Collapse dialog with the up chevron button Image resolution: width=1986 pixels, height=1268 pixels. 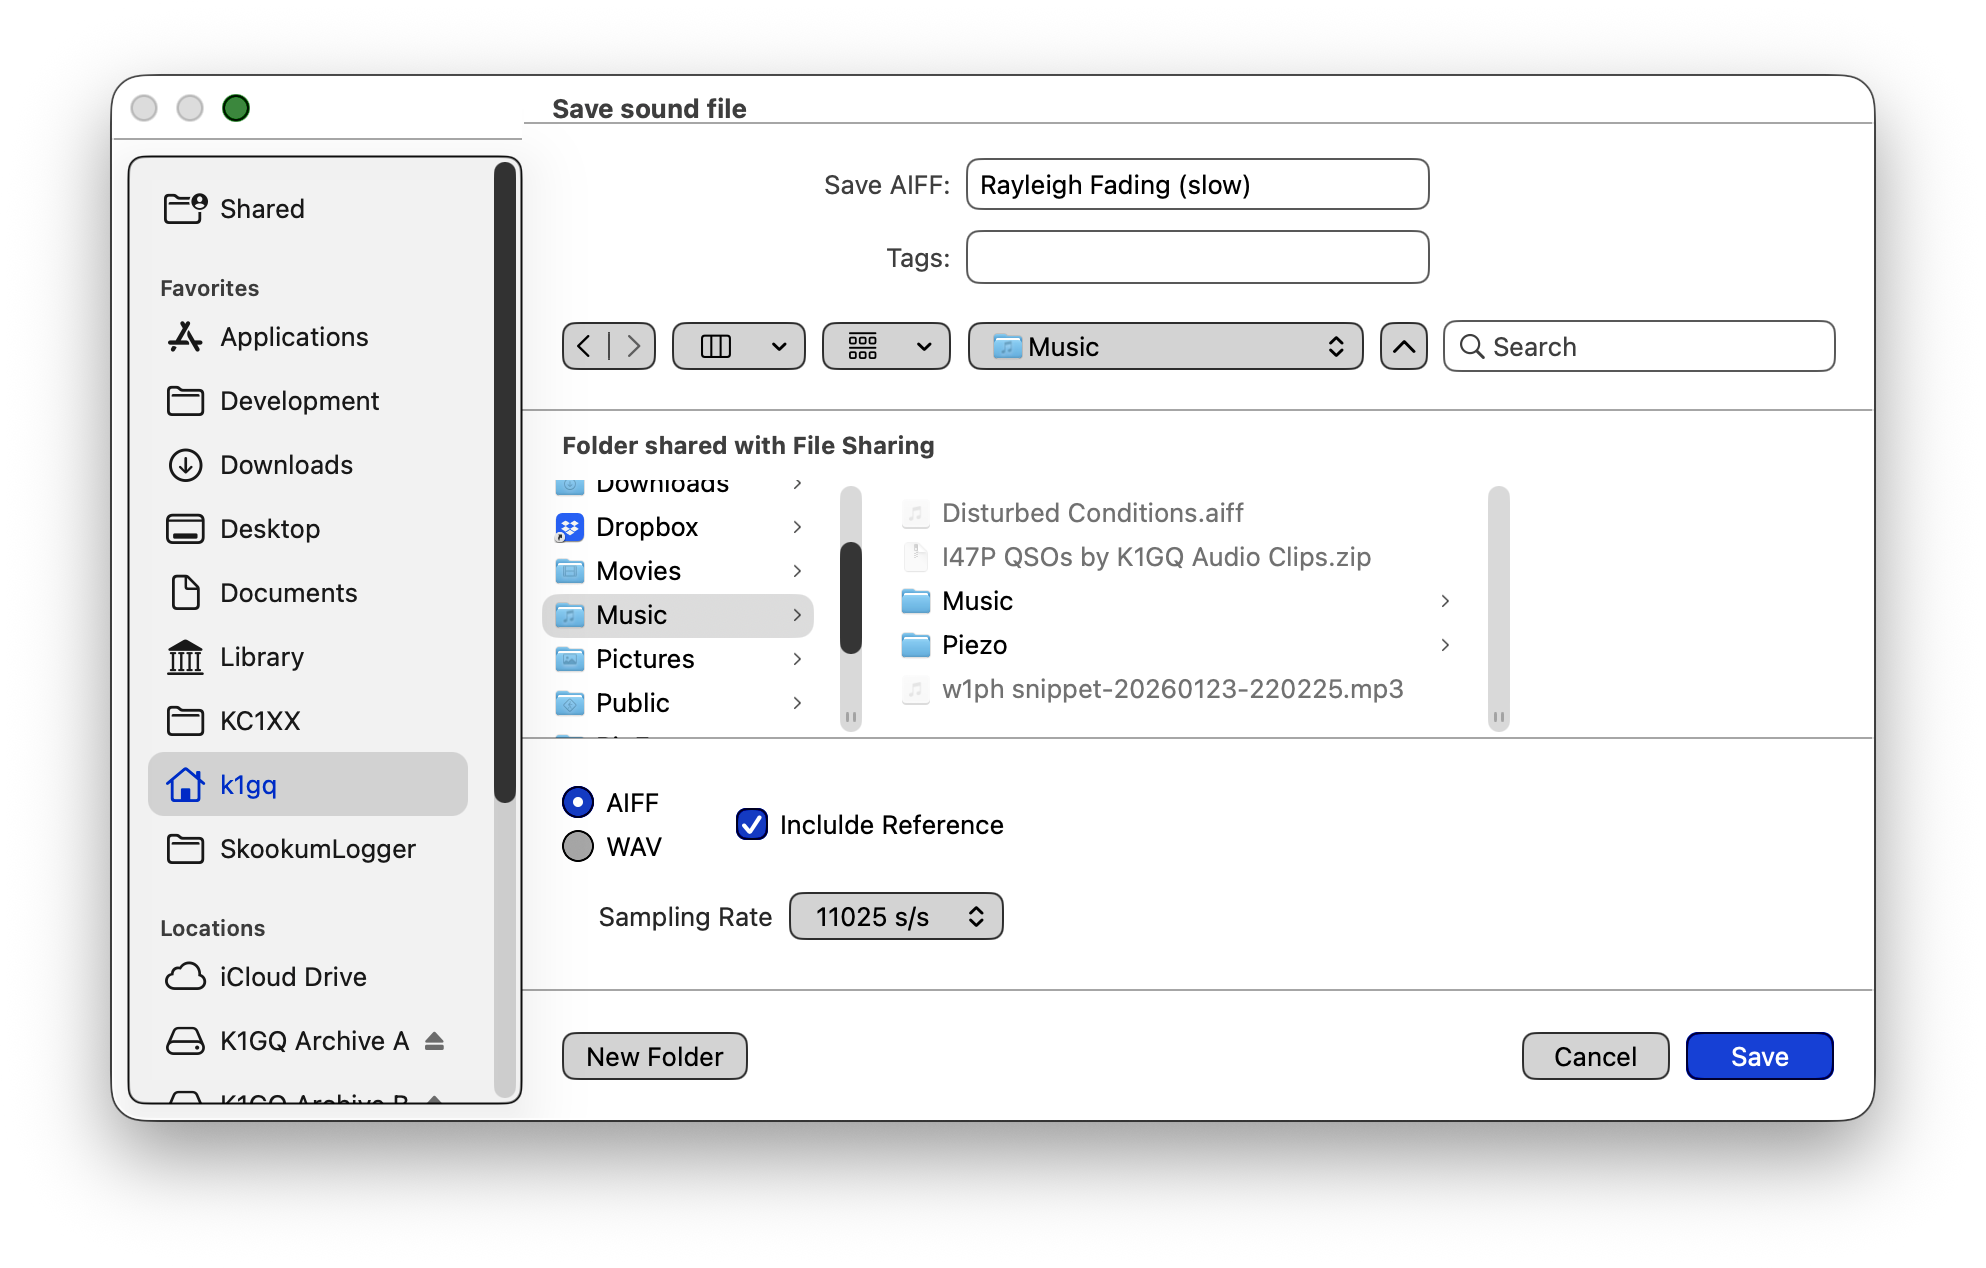1403,346
